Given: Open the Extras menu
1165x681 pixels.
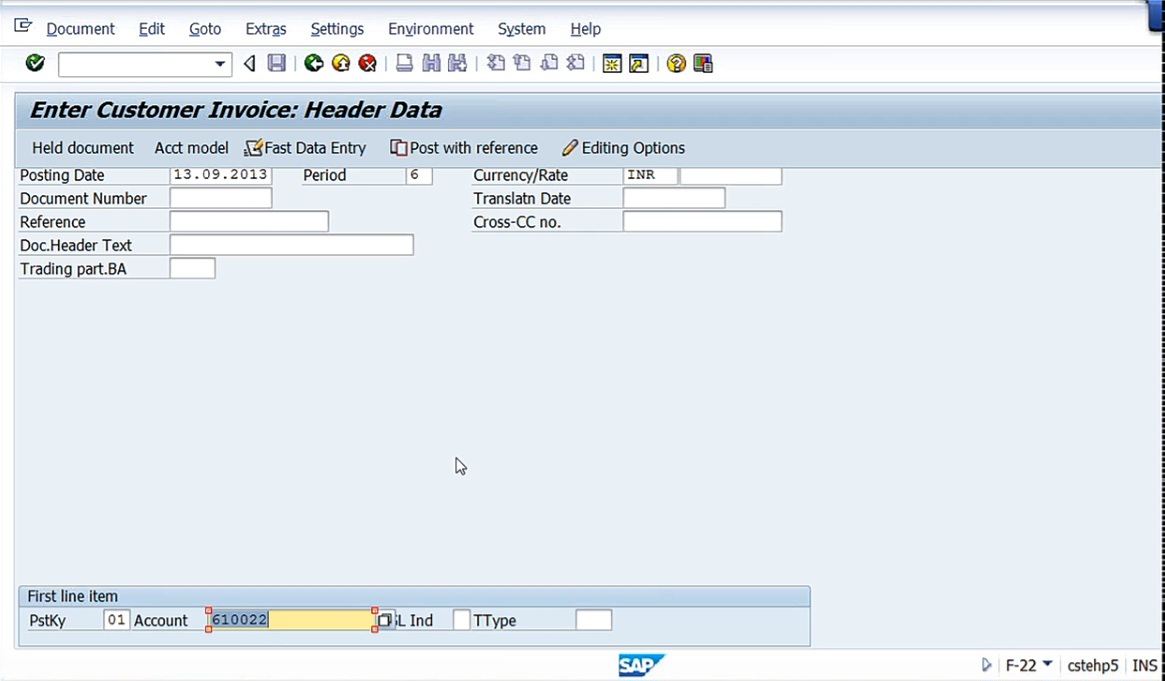Looking at the screenshot, I should point(266,29).
